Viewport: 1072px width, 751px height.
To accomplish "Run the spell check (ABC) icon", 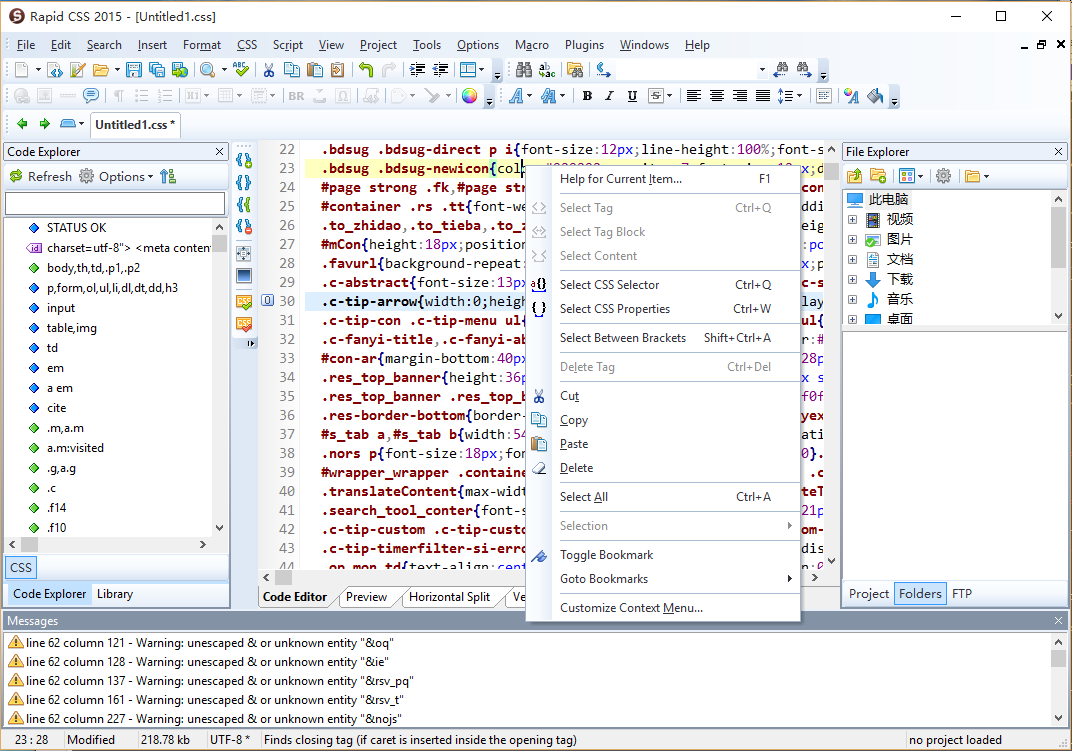I will click(x=240, y=70).
